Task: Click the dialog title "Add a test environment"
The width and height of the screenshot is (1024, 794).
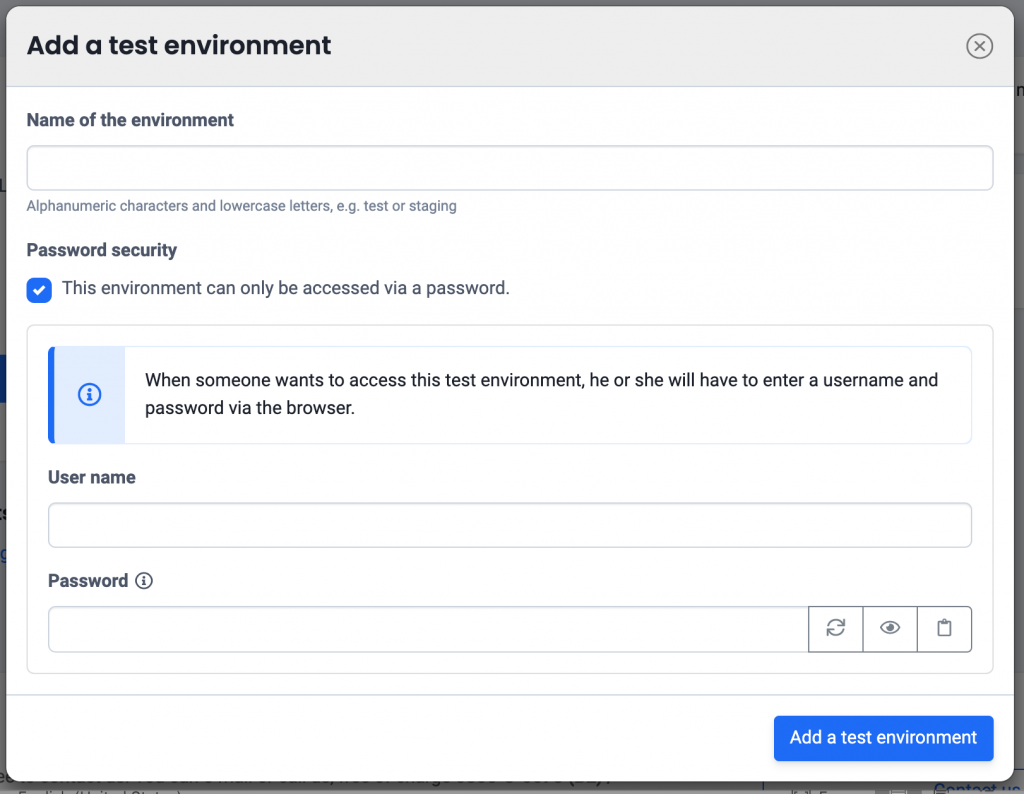Action: coord(179,45)
